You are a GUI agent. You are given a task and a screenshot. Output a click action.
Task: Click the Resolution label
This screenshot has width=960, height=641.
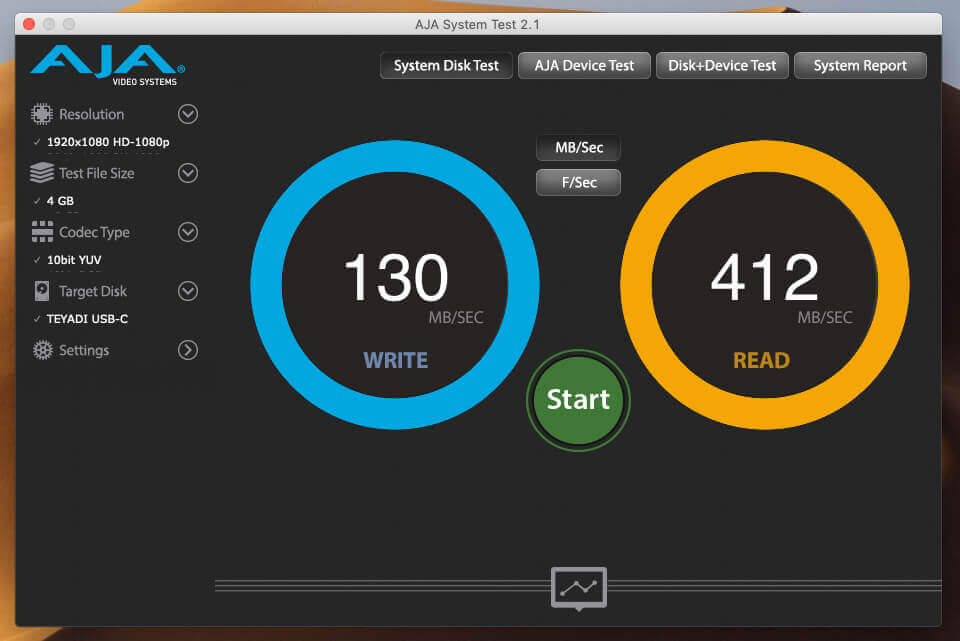coord(91,114)
